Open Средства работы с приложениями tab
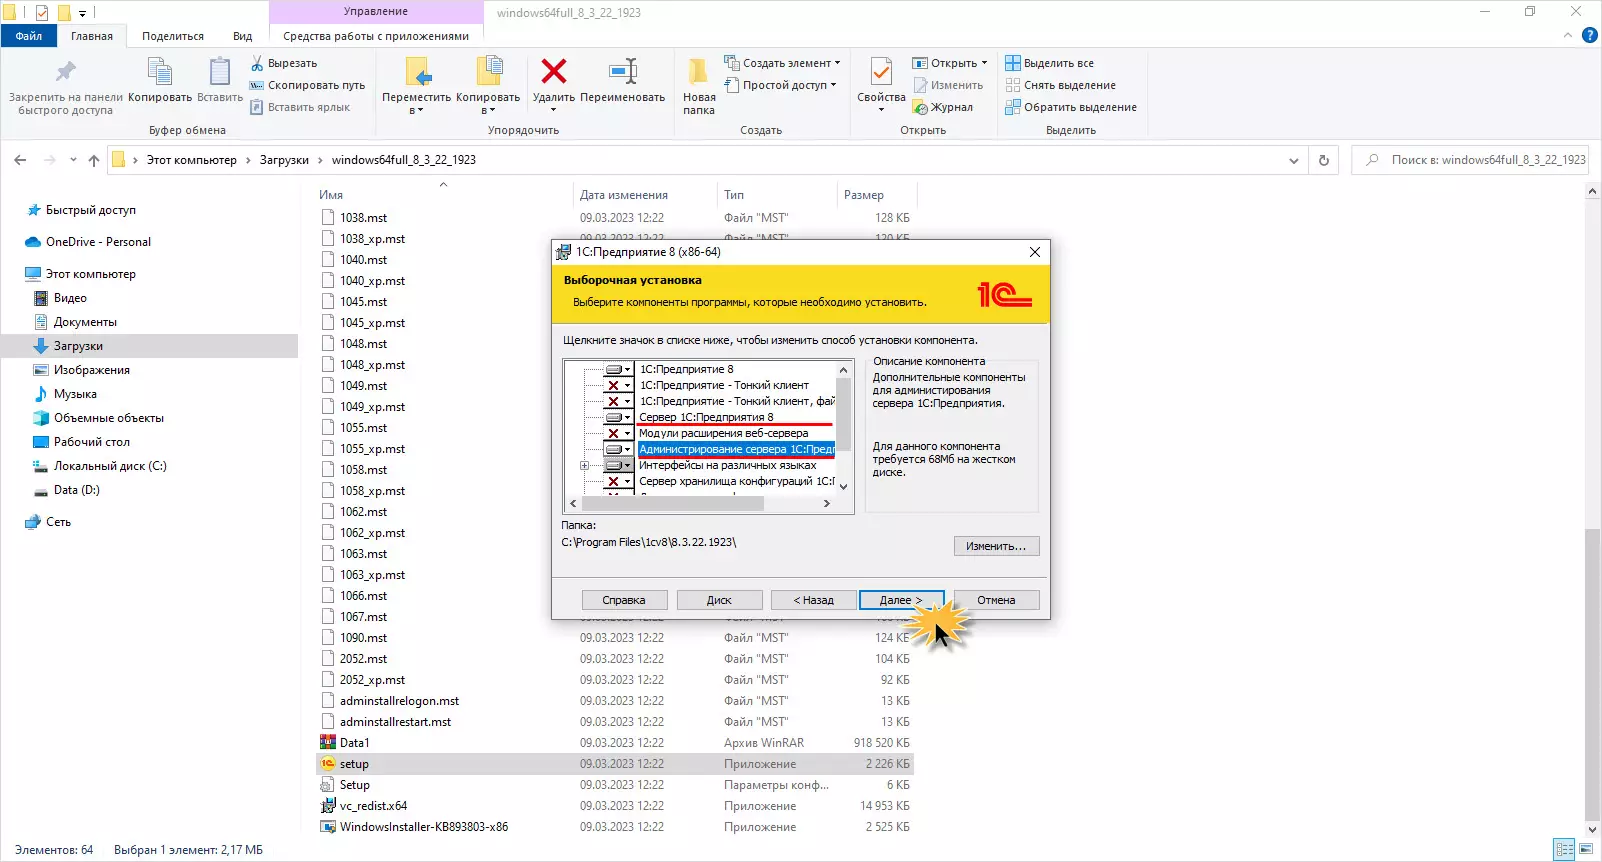Viewport: 1602px width, 862px height. [376, 36]
